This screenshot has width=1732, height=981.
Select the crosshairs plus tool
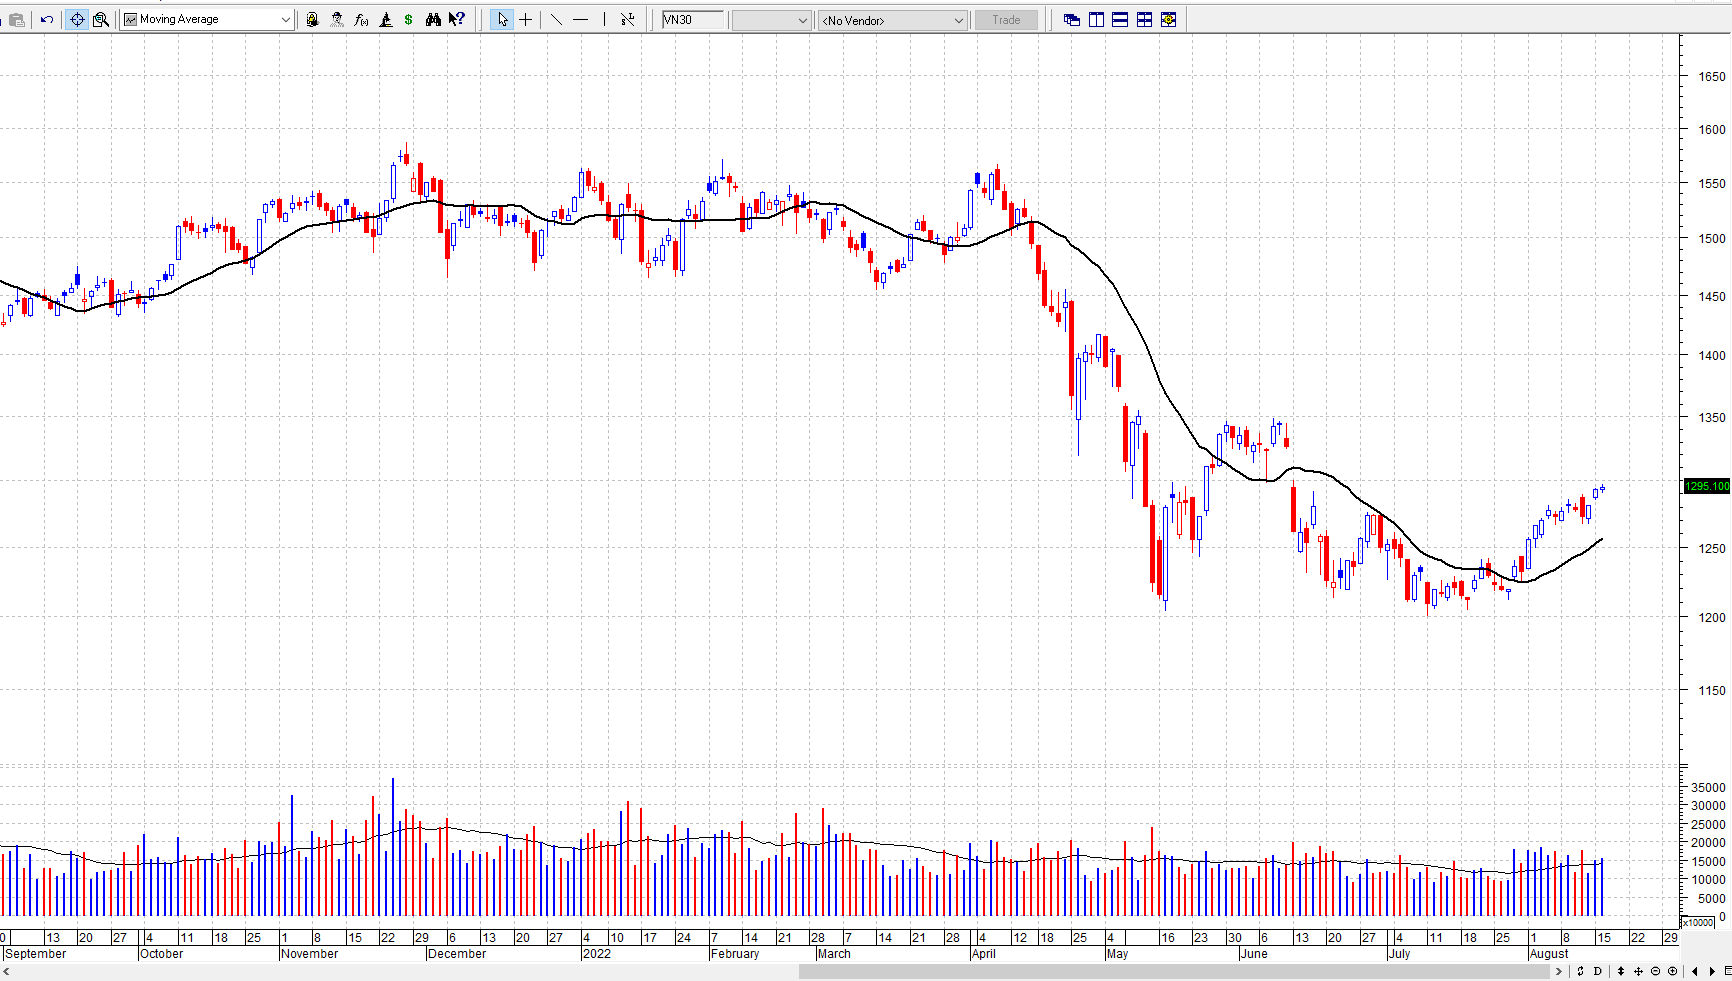click(526, 19)
